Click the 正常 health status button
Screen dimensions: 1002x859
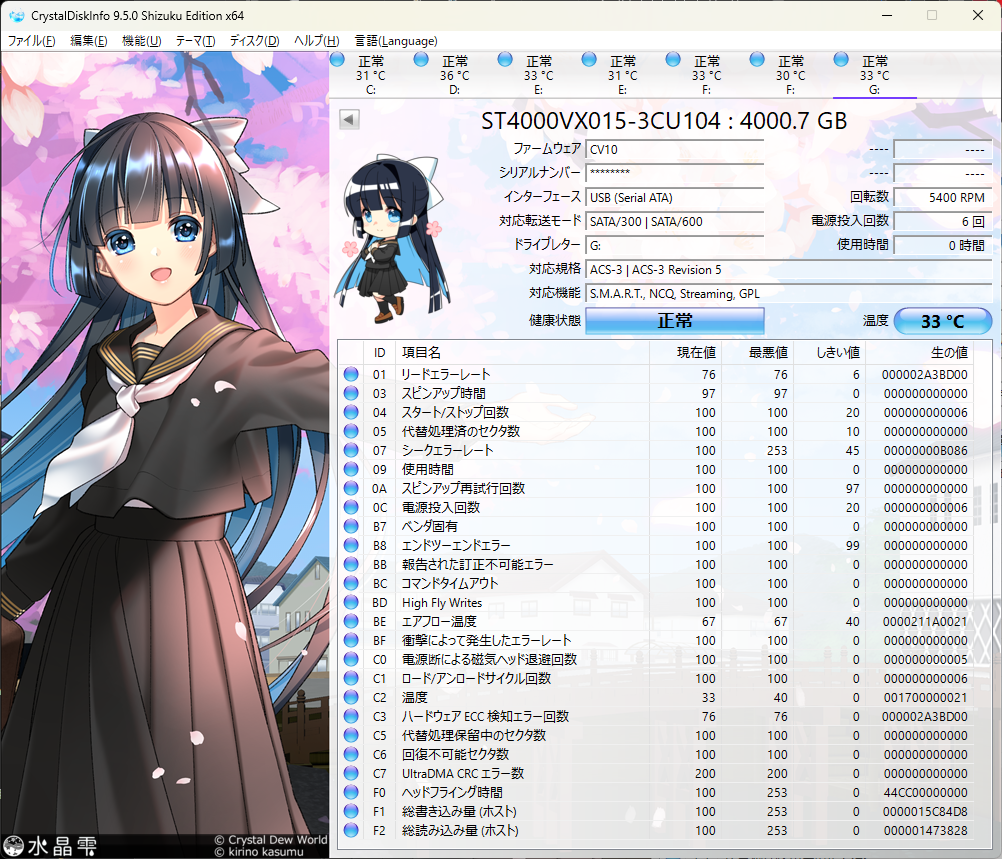pos(675,321)
